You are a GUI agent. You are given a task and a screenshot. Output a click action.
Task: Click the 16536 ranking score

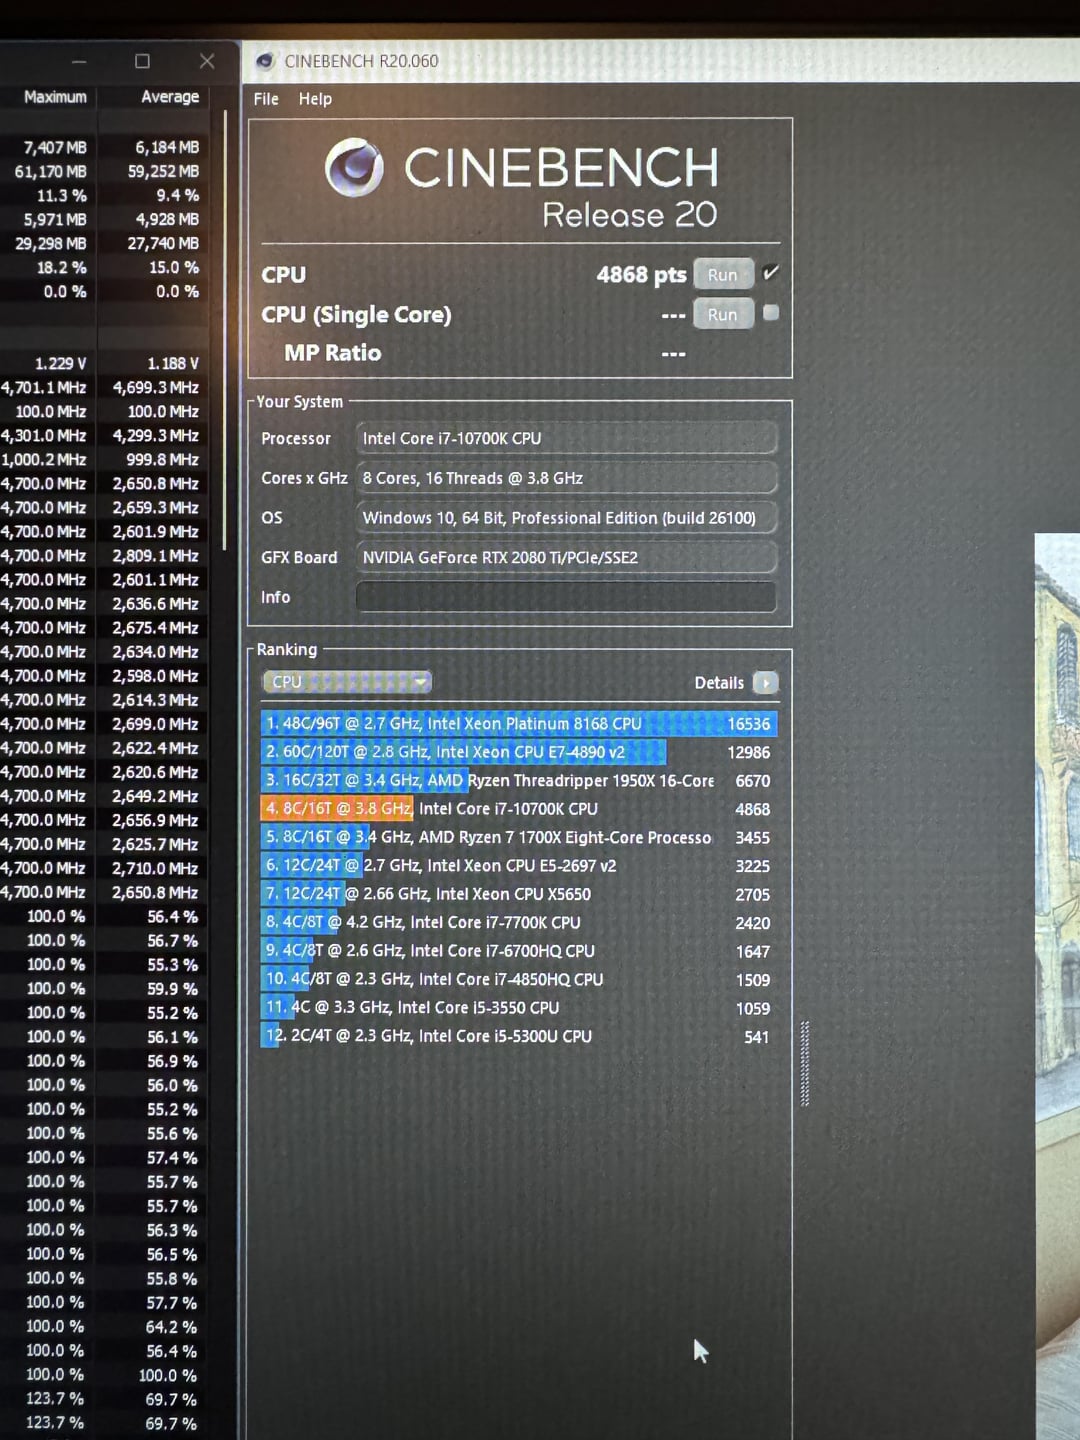click(x=749, y=724)
